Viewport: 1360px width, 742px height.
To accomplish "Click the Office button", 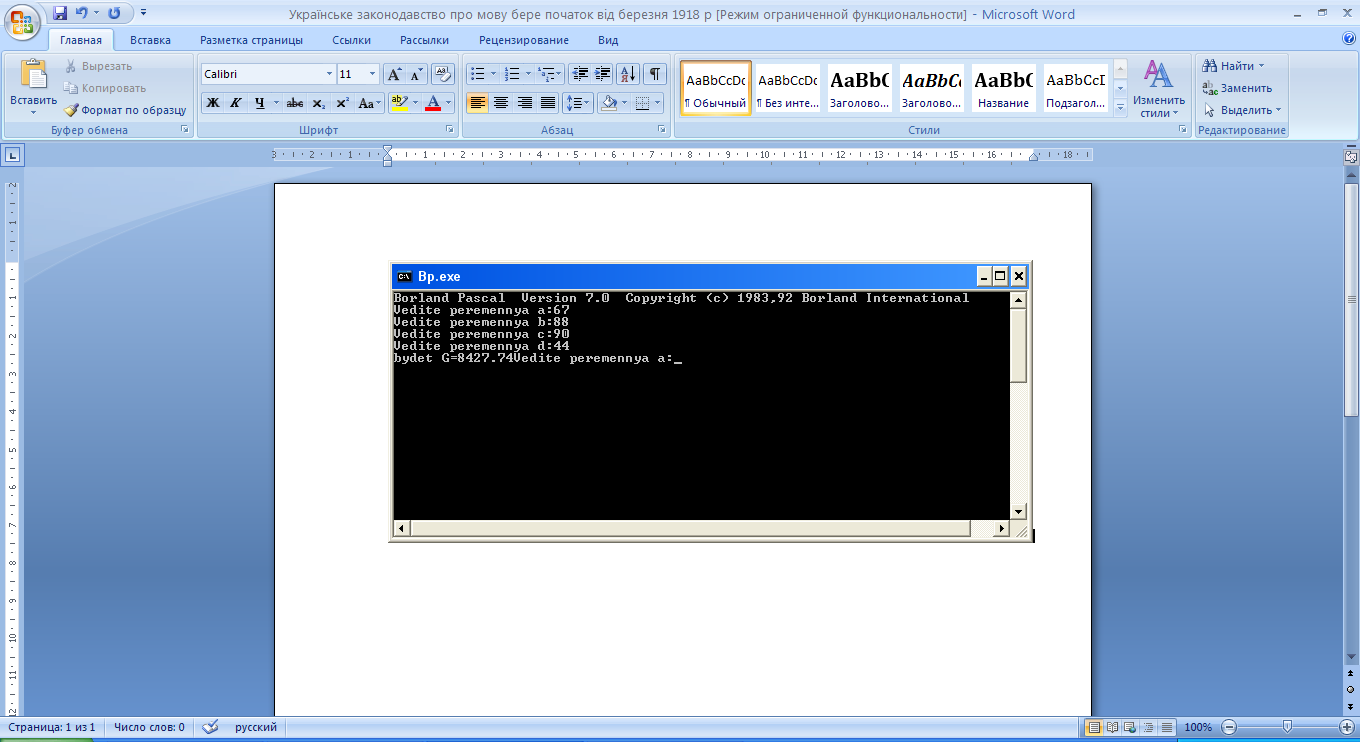I will point(22,21).
